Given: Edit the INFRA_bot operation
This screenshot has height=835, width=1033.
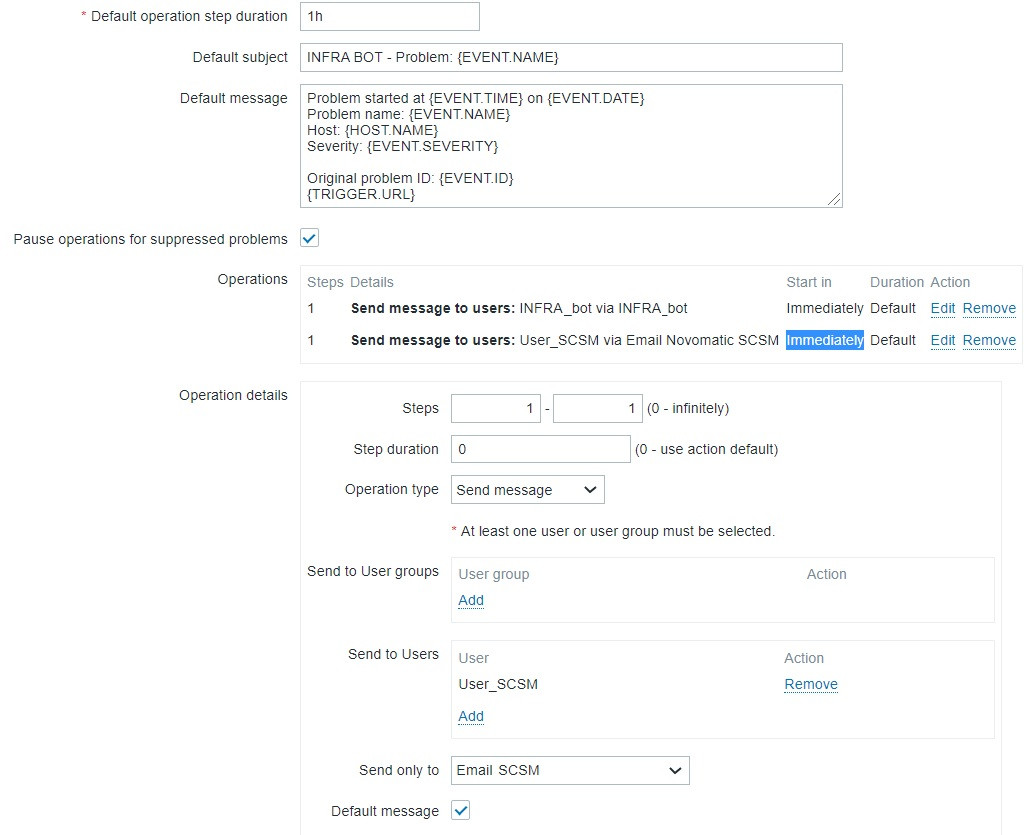Looking at the screenshot, I should (x=943, y=308).
